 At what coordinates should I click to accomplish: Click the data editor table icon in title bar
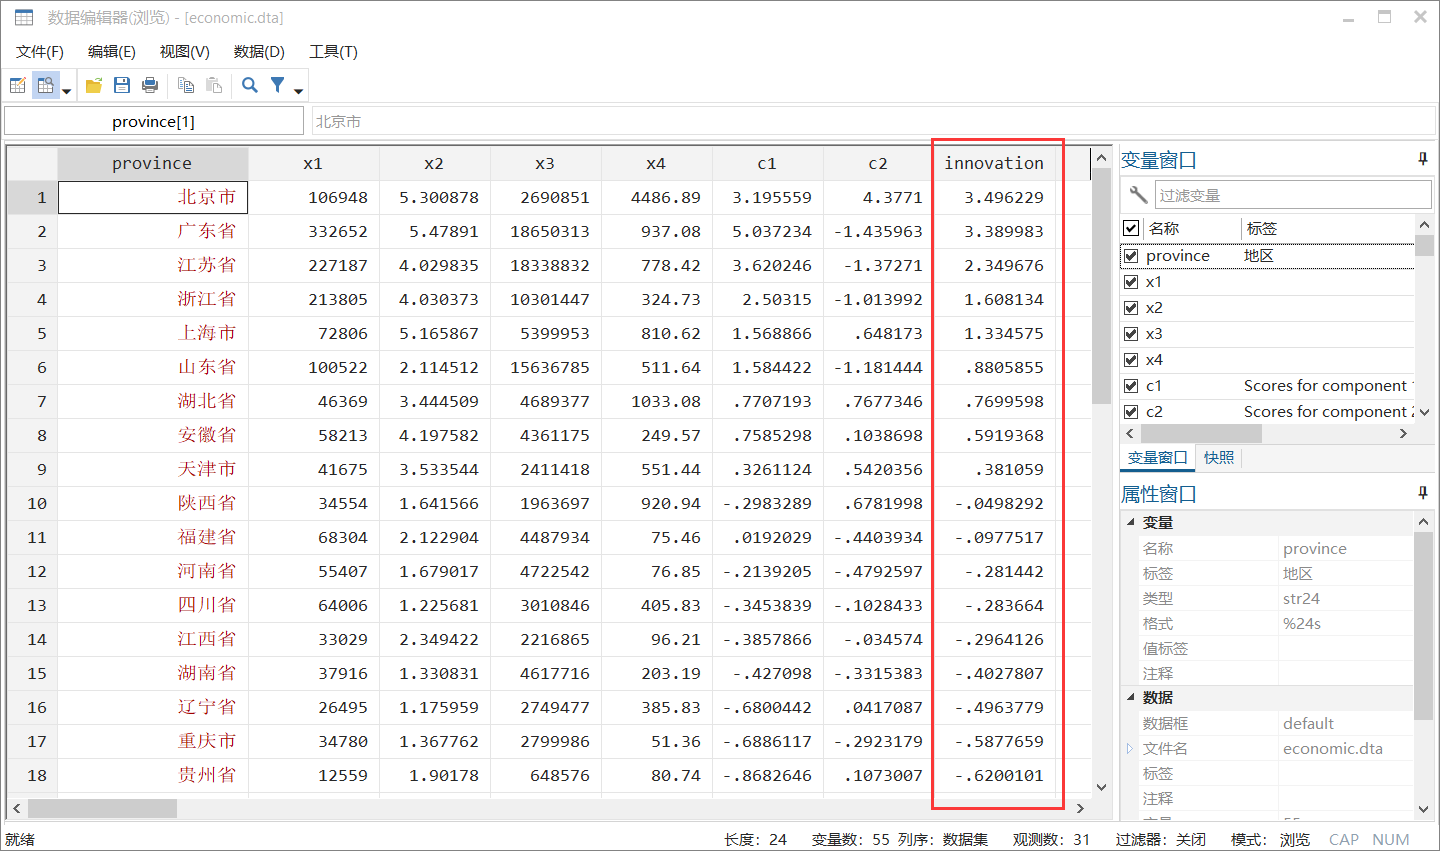point(24,17)
